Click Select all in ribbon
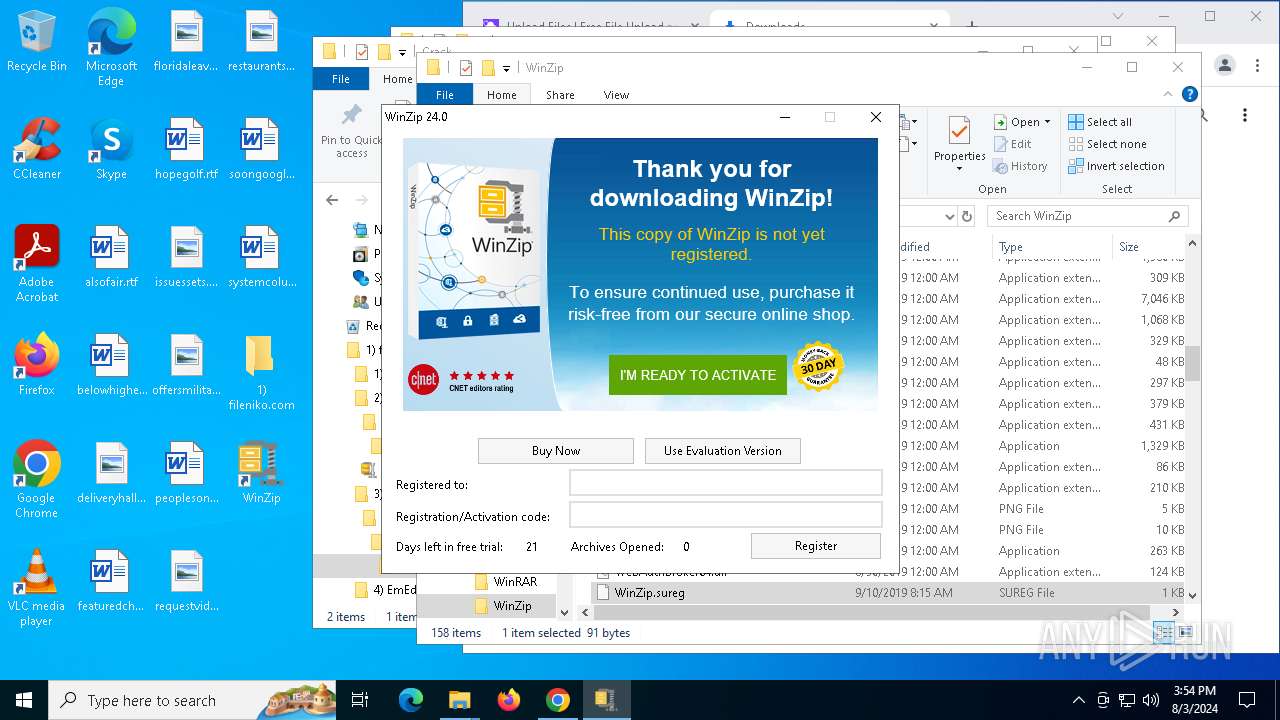This screenshot has width=1280, height=720. click(1100, 122)
